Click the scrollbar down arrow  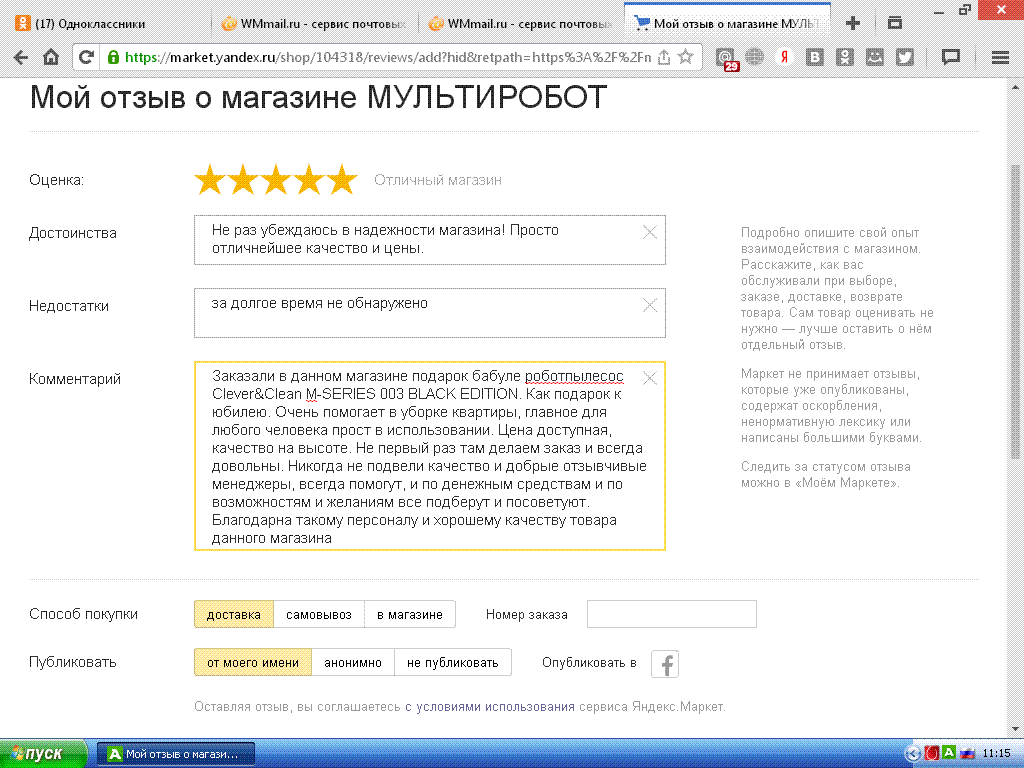(x=1016, y=729)
